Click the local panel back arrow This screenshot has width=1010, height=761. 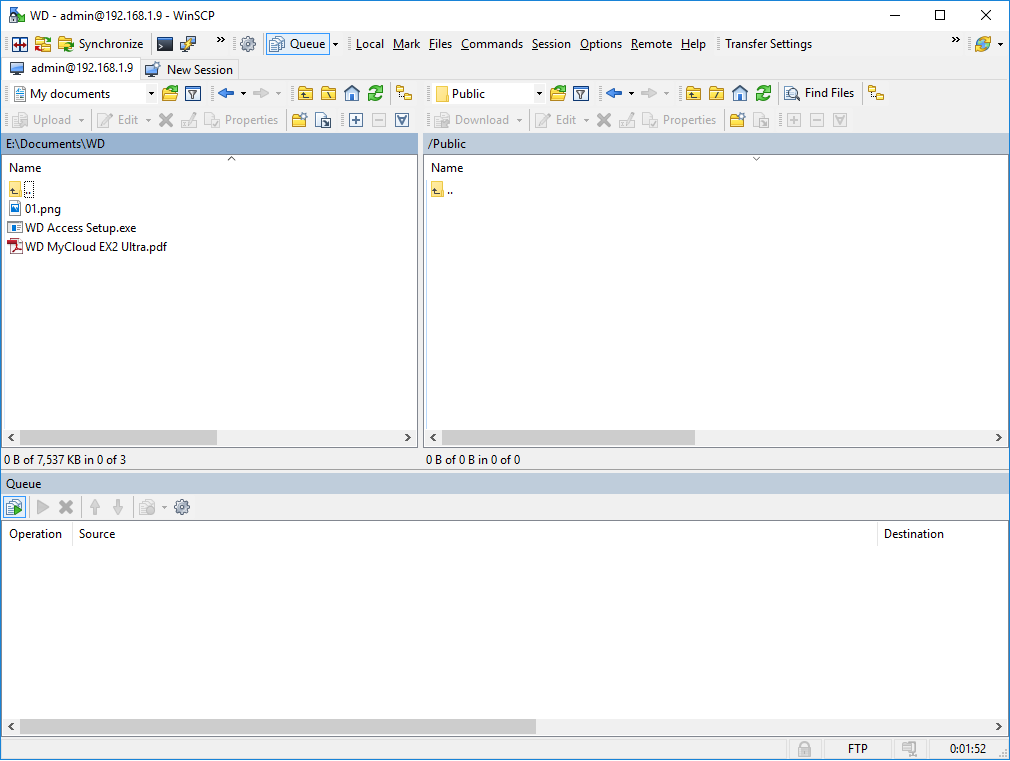pos(226,93)
